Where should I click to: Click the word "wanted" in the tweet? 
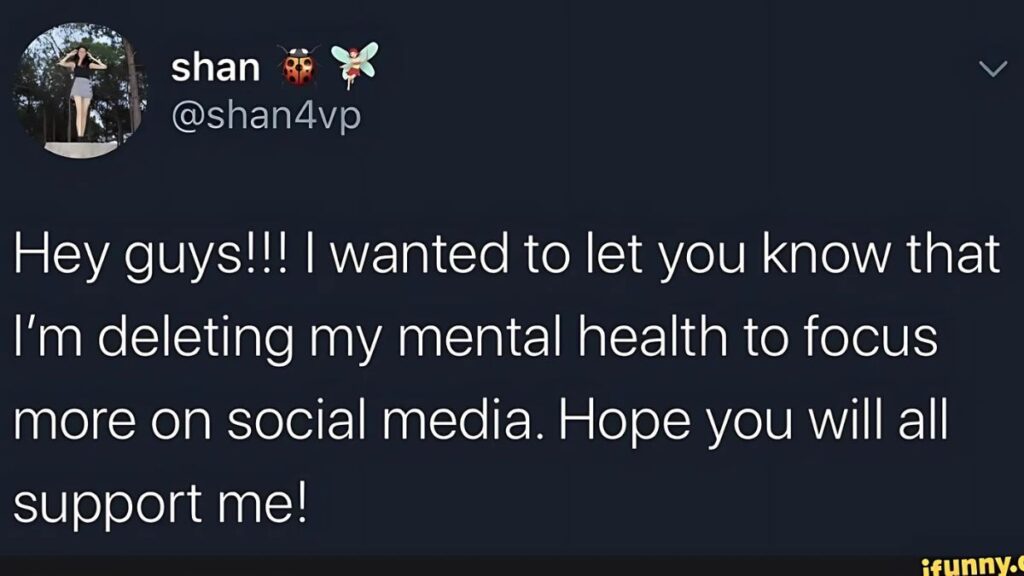[x=419, y=255]
